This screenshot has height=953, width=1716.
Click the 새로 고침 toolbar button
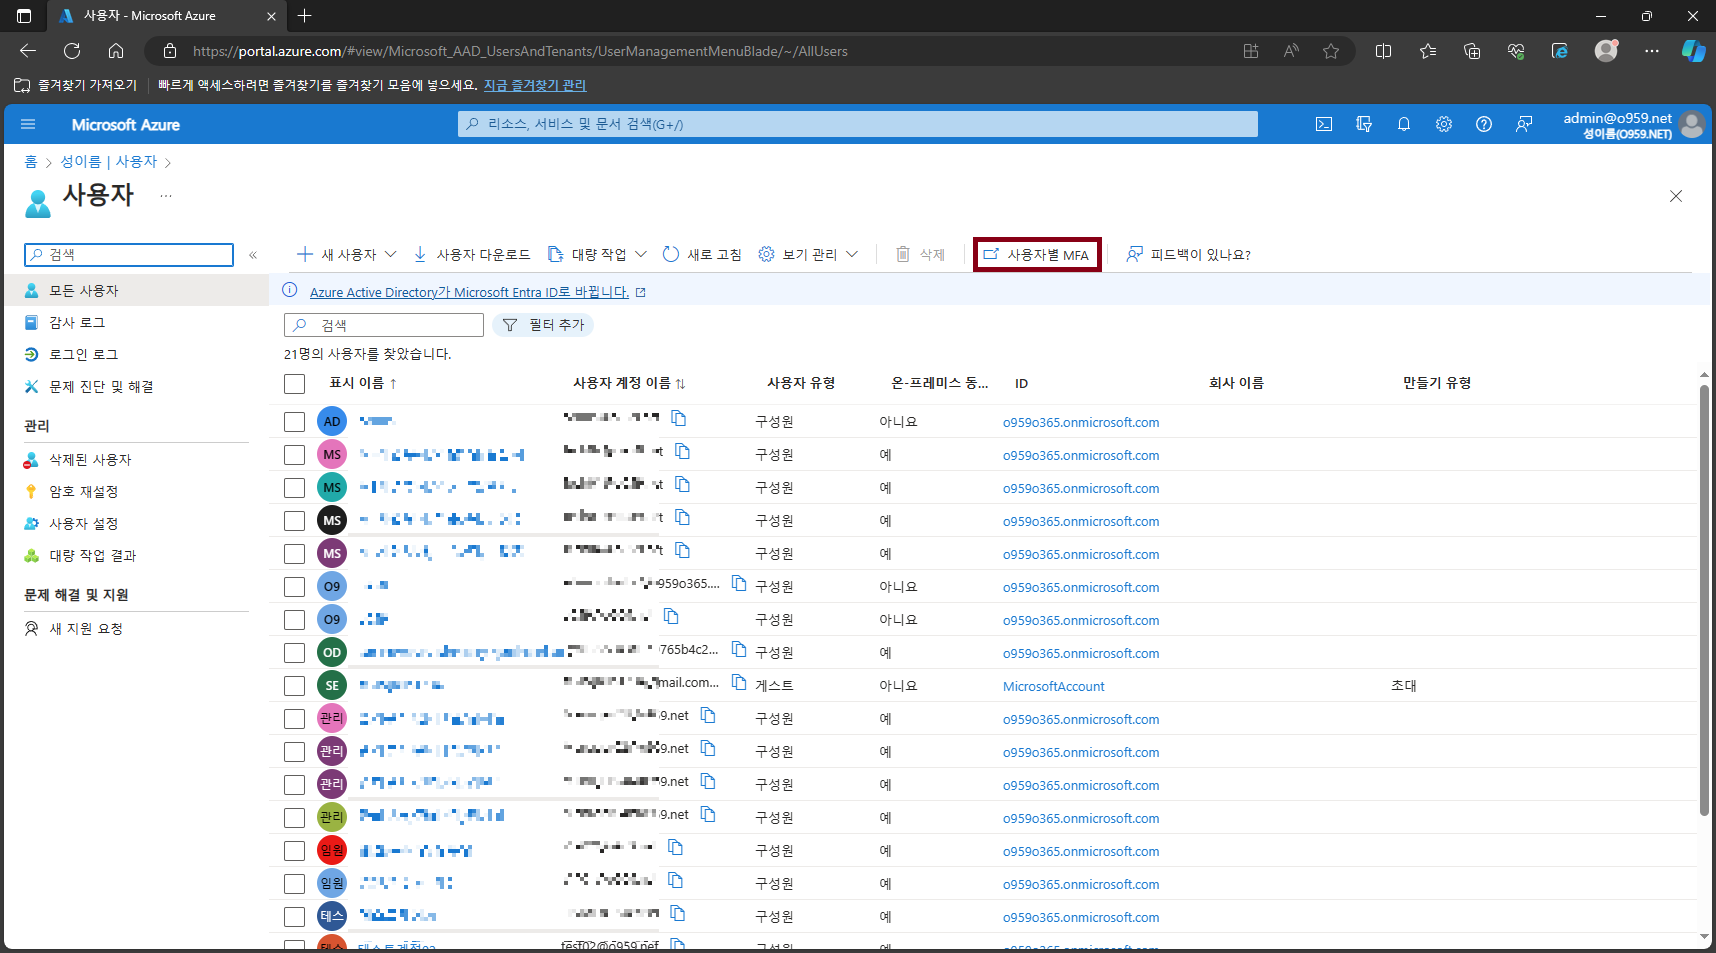(702, 255)
